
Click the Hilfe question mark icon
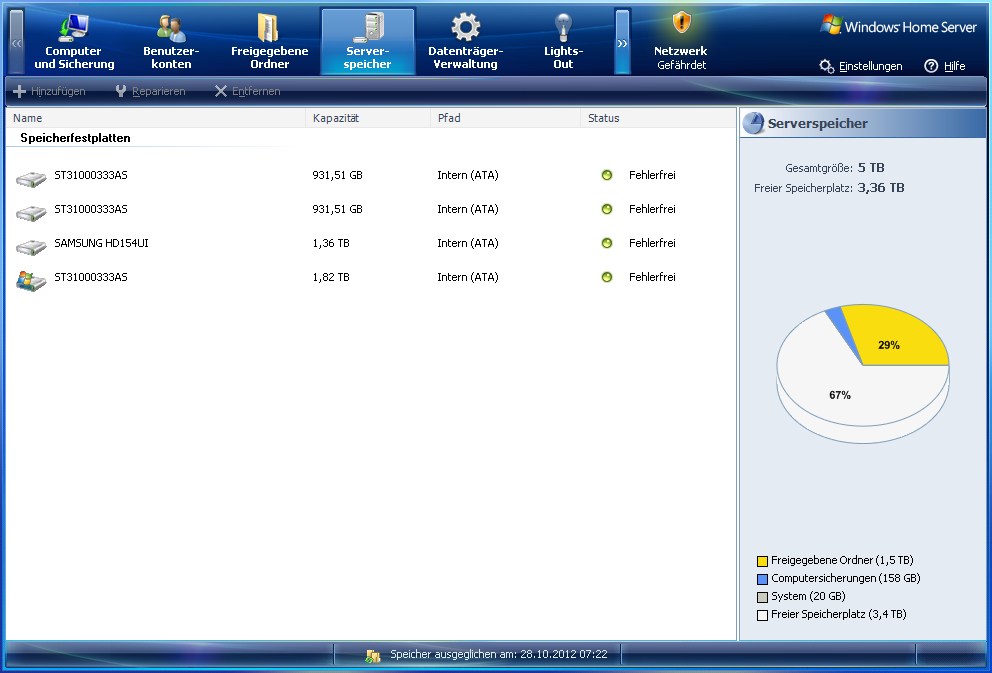[x=931, y=66]
